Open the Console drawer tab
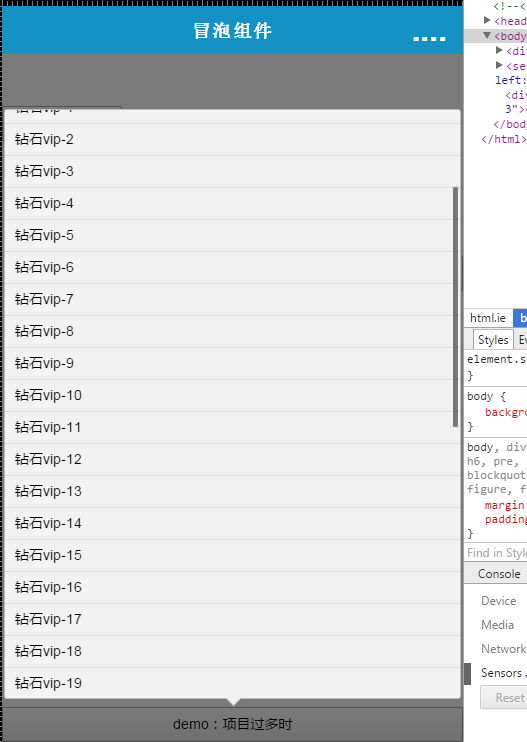The image size is (527, 742). [x=499, y=574]
